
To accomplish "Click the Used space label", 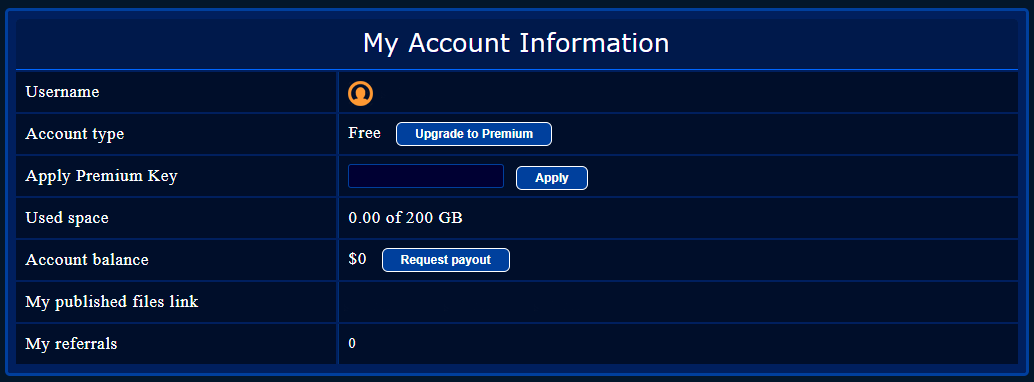I will [x=67, y=218].
